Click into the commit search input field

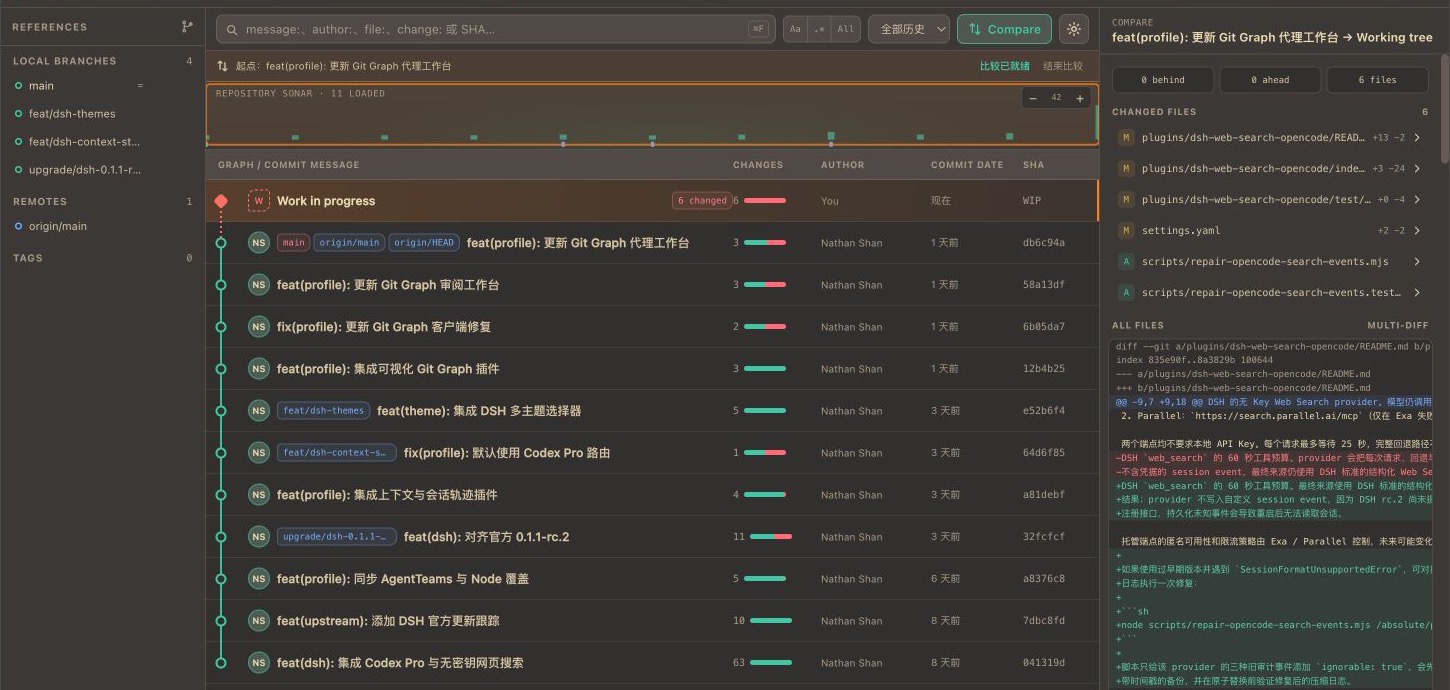tap(495, 29)
